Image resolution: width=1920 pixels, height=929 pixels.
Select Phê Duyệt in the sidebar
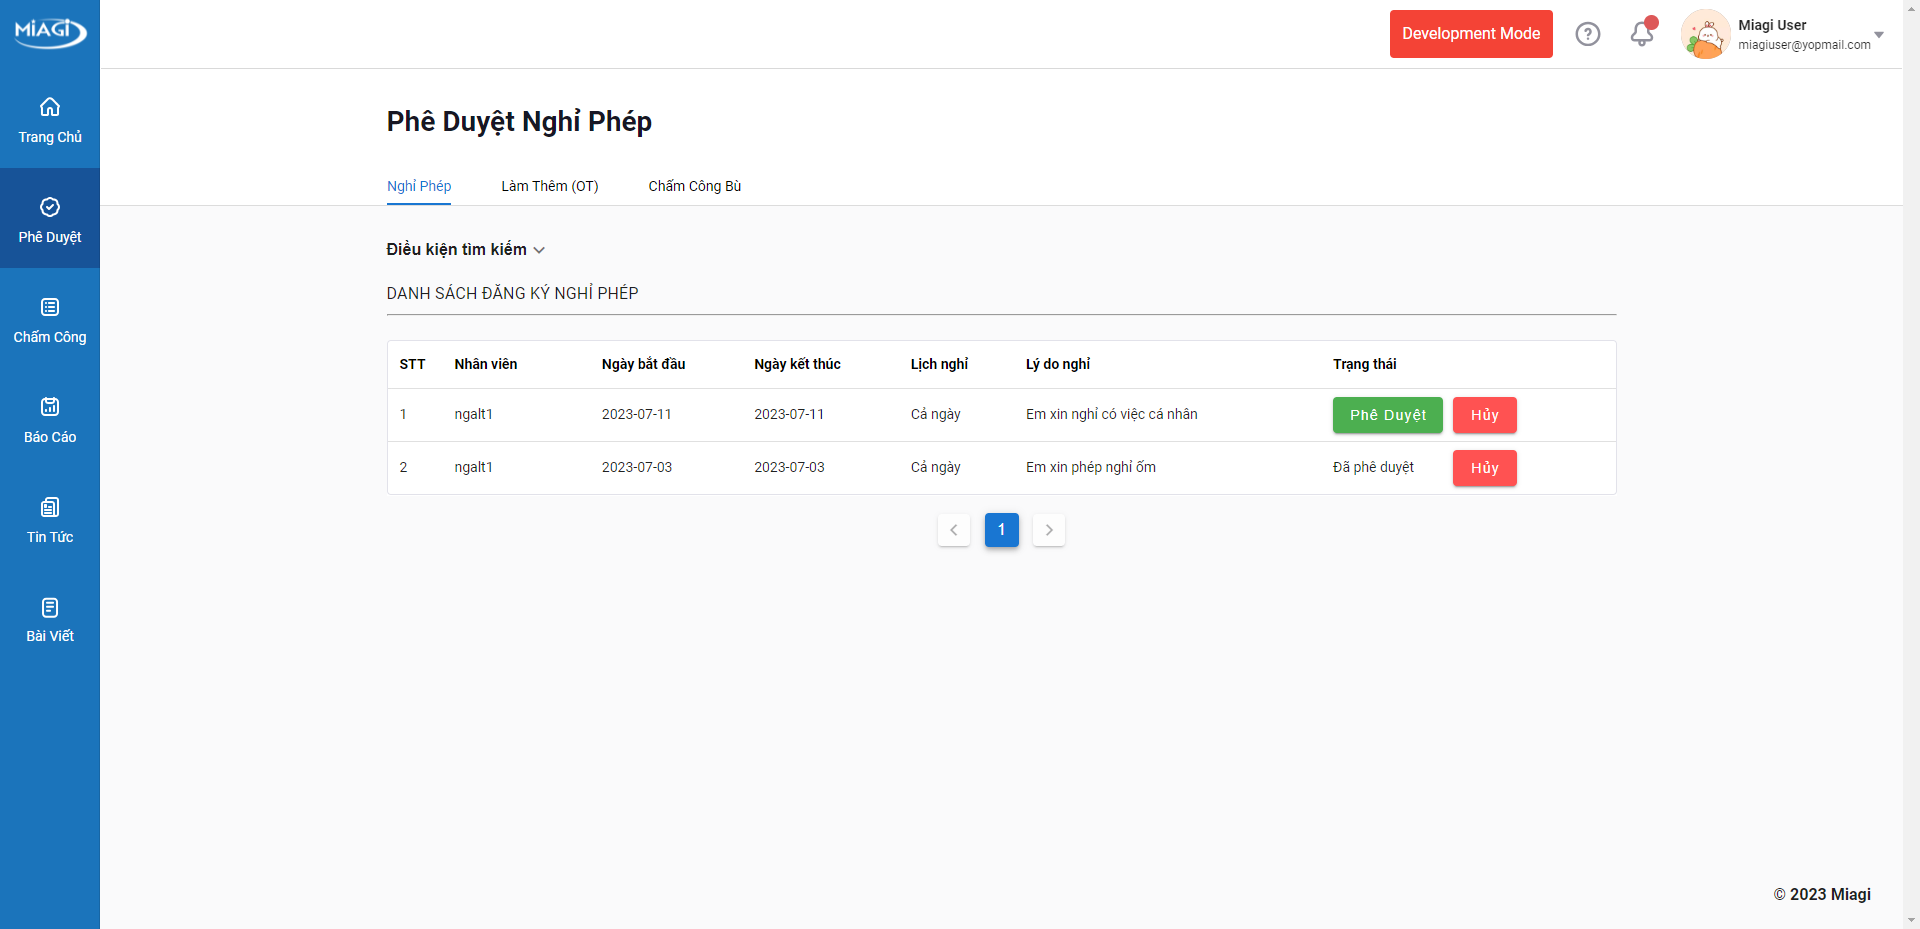[x=50, y=219]
